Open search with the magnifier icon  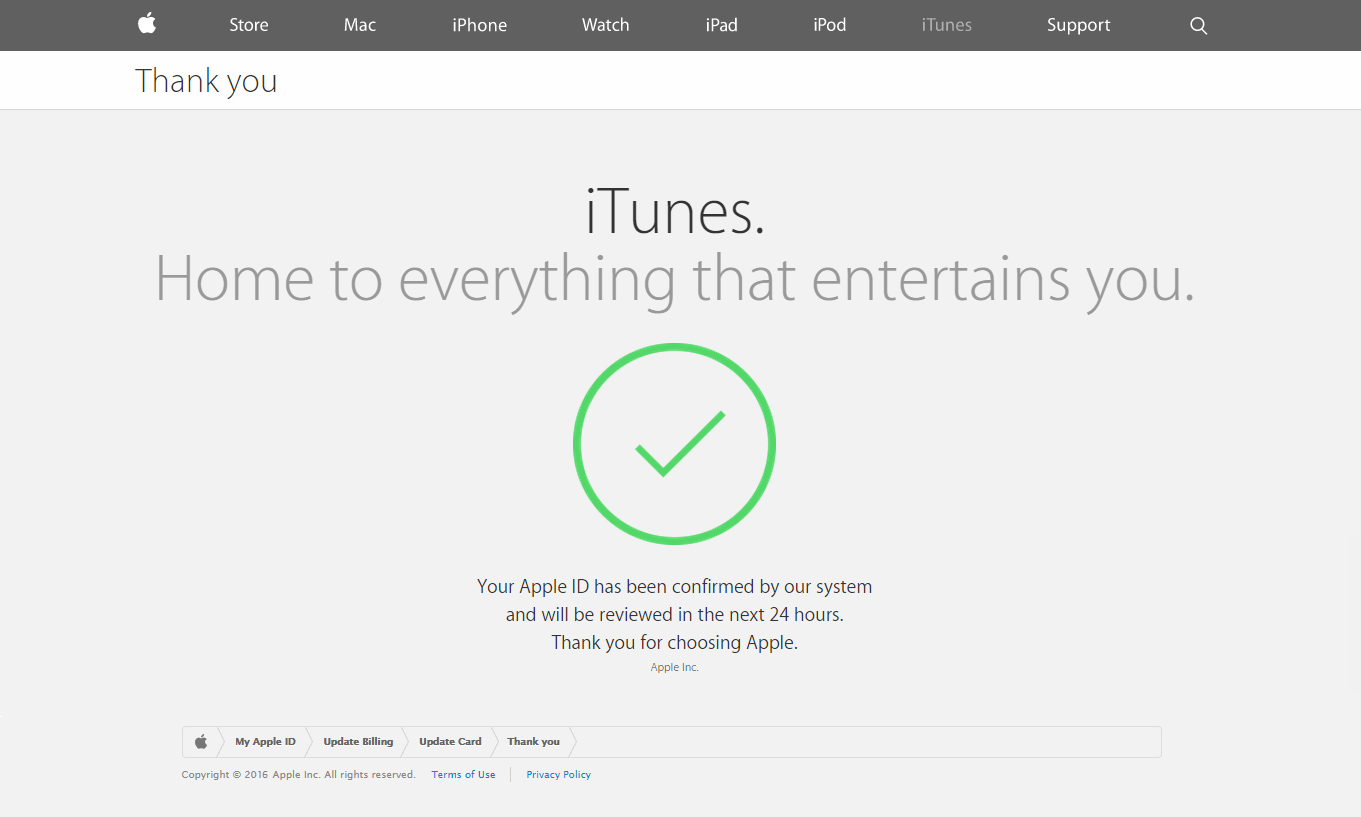(x=1199, y=26)
